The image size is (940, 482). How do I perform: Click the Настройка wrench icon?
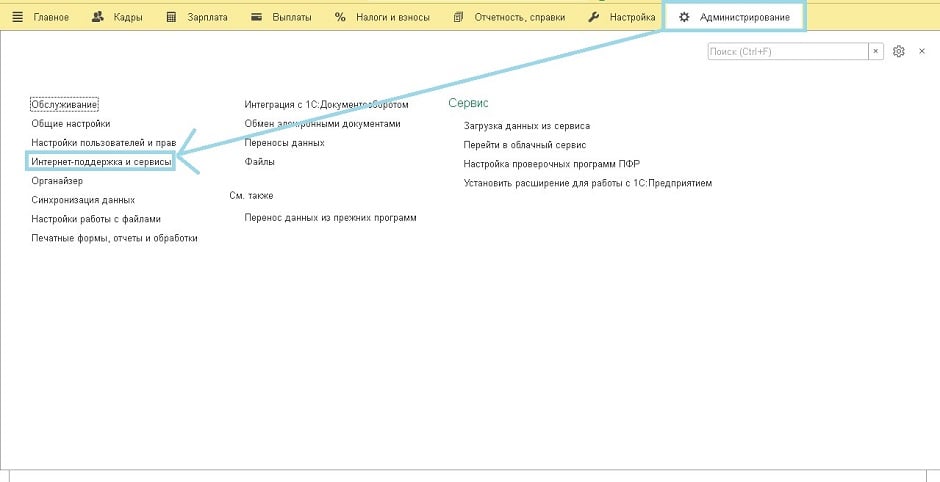pyautogui.click(x=593, y=17)
